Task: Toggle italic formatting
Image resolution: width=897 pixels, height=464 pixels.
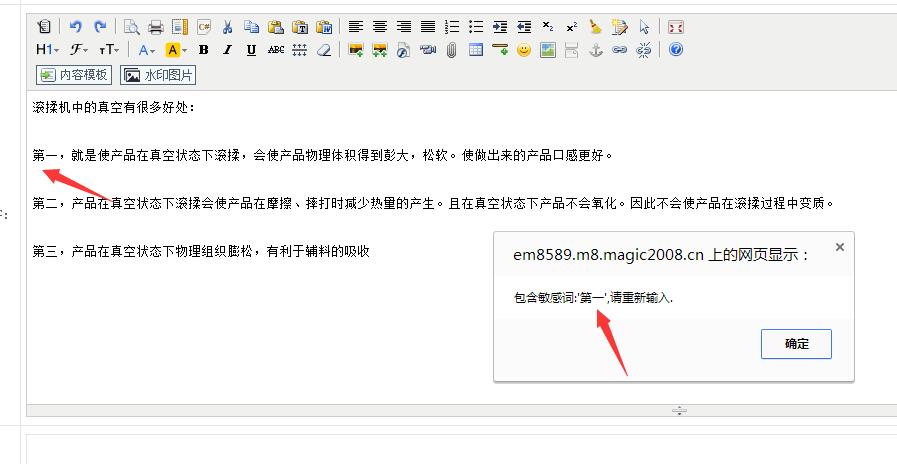Action: point(228,49)
